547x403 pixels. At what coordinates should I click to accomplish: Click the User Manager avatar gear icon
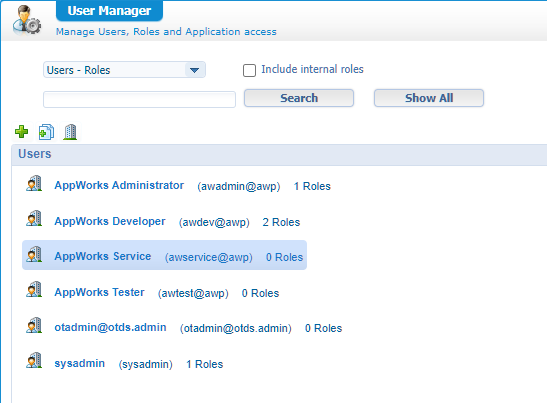click(x=27, y=20)
